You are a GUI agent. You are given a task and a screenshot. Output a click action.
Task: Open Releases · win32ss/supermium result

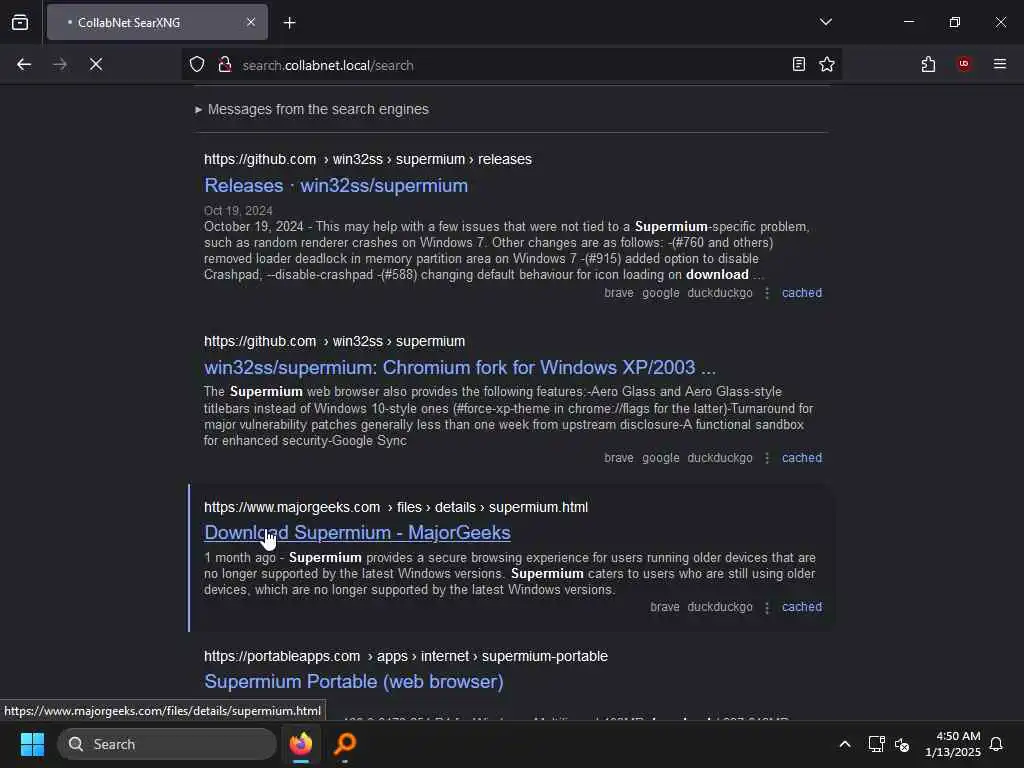click(336, 185)
